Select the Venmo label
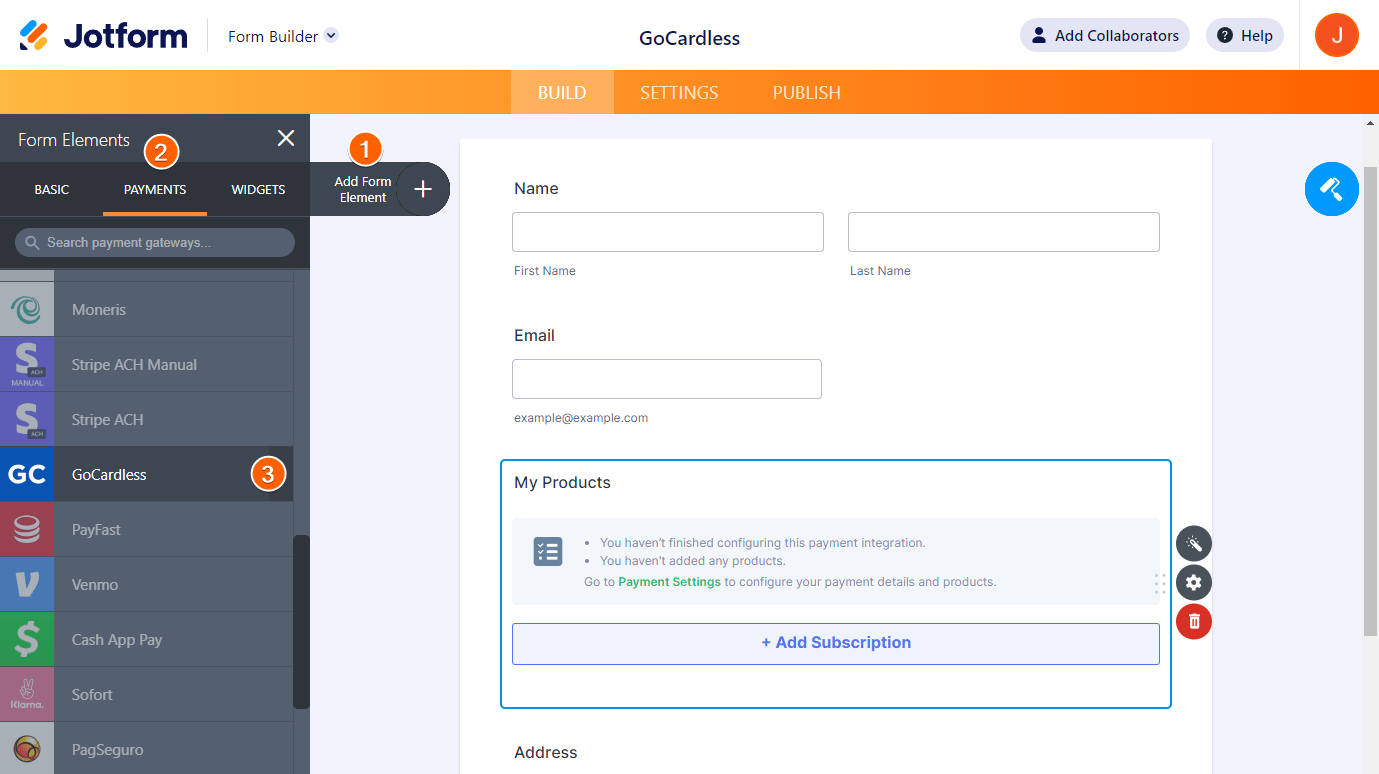Screen dimensions: 1379x774 [x=95, y=584]
